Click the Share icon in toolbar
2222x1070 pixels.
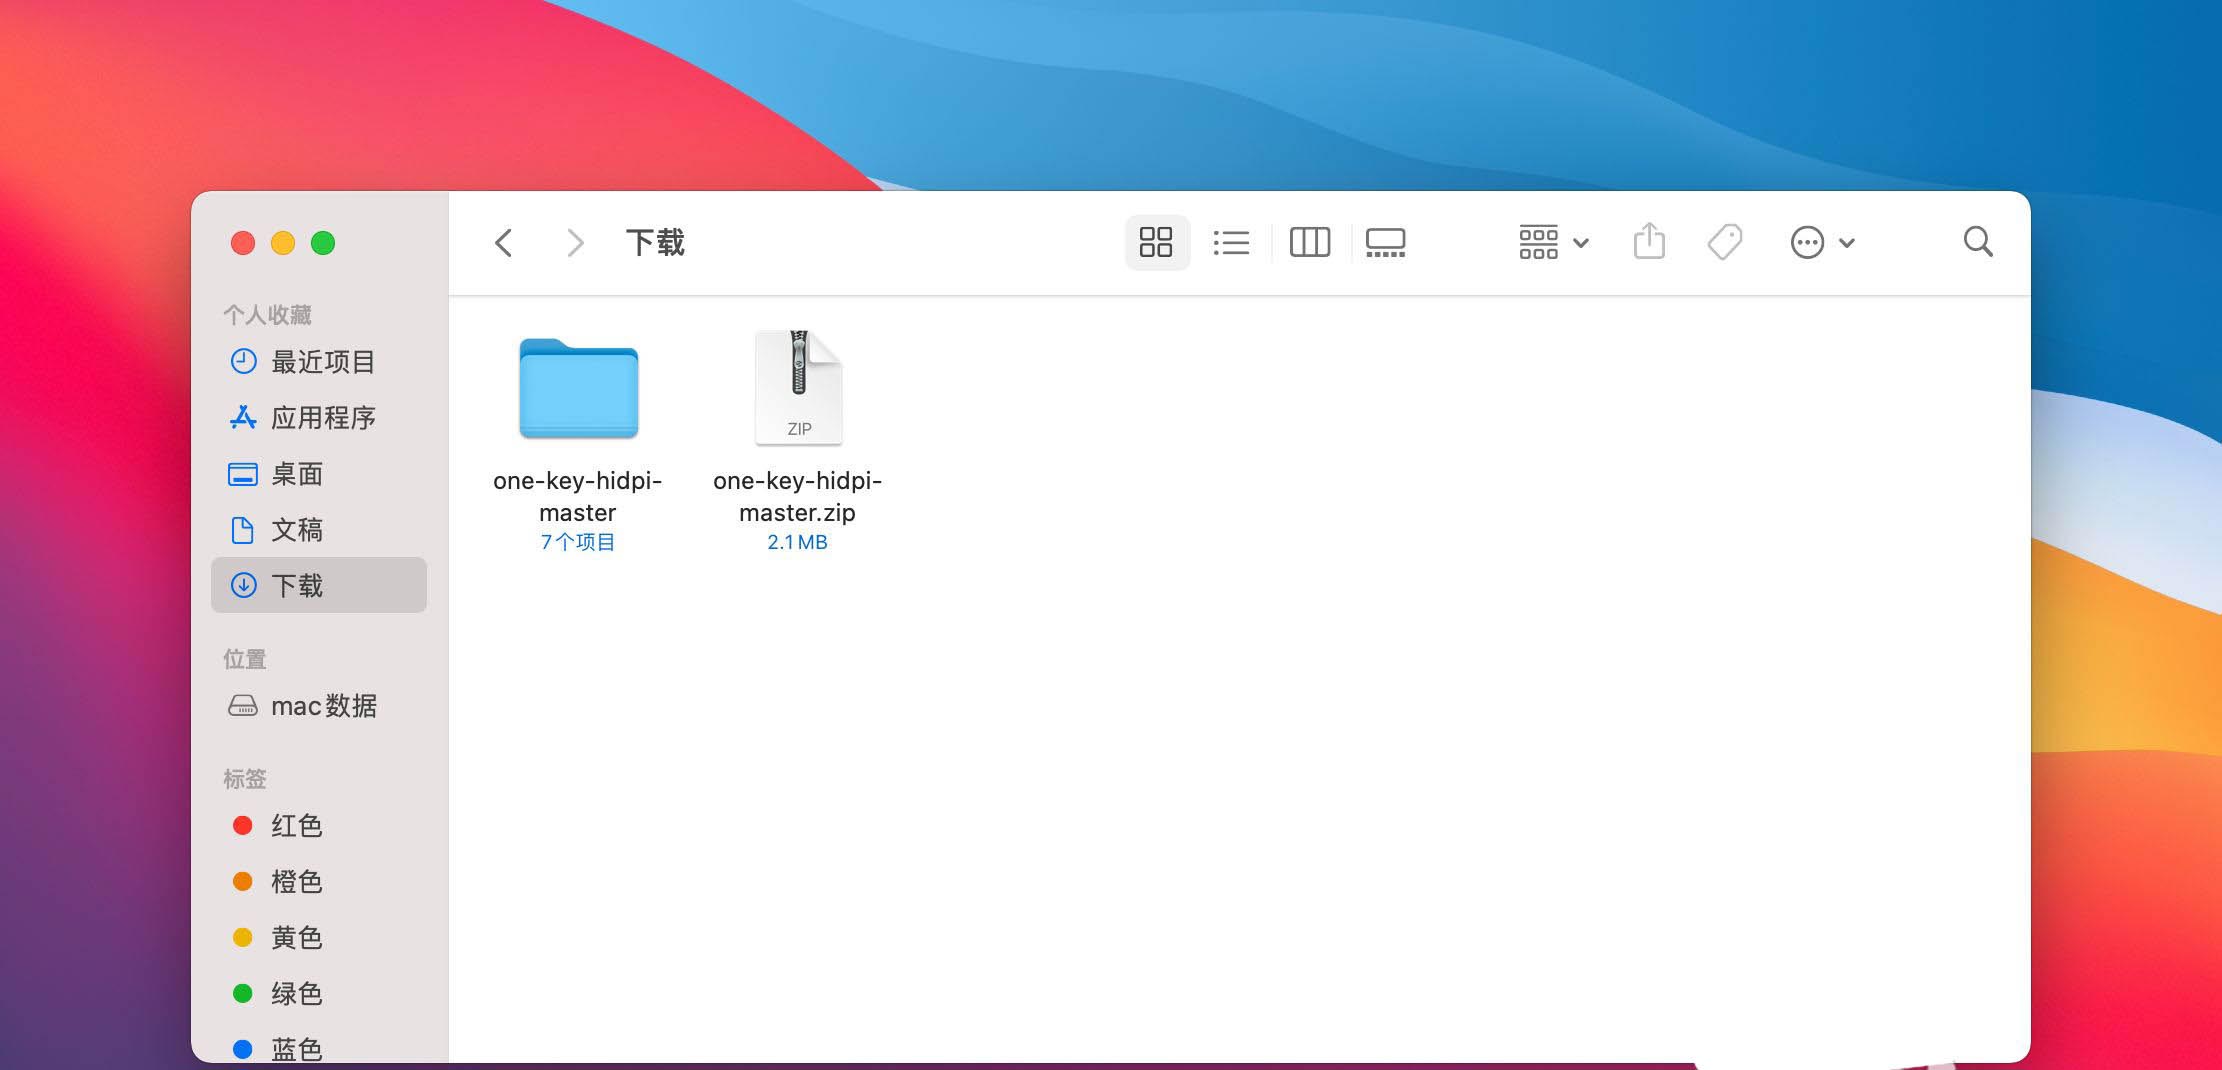click(1649, 242)
